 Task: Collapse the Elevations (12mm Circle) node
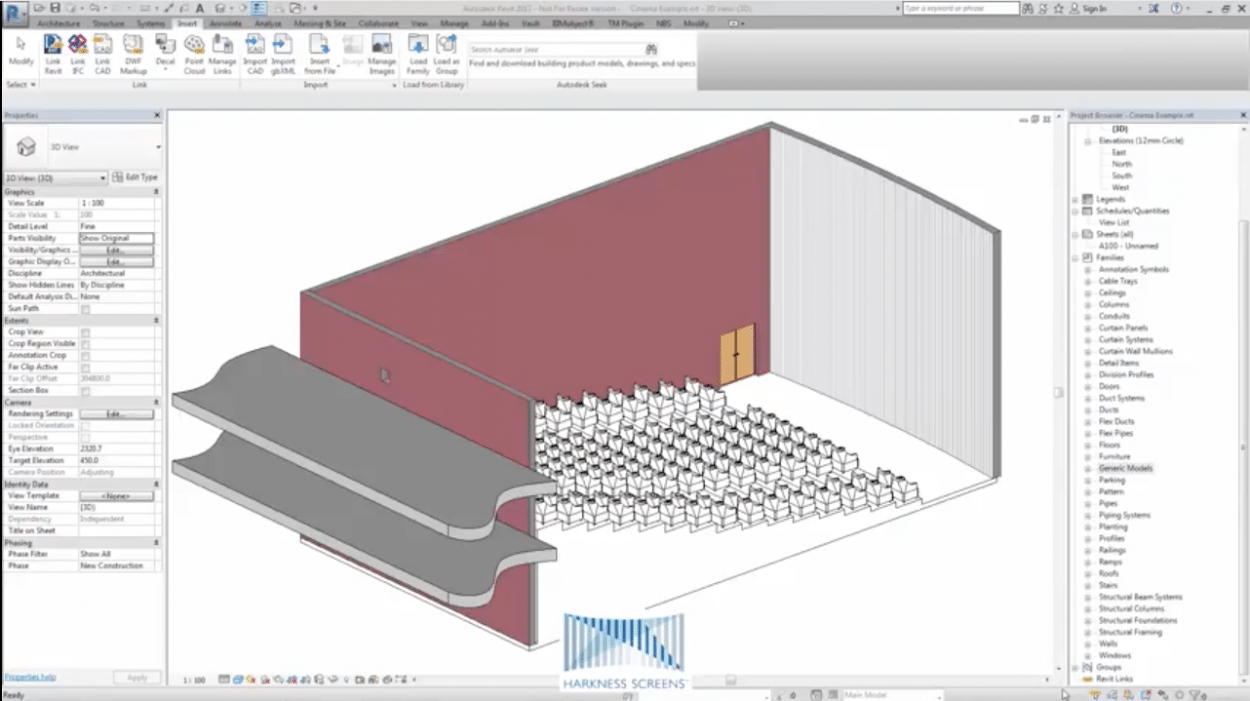[x=1088, y=142]
